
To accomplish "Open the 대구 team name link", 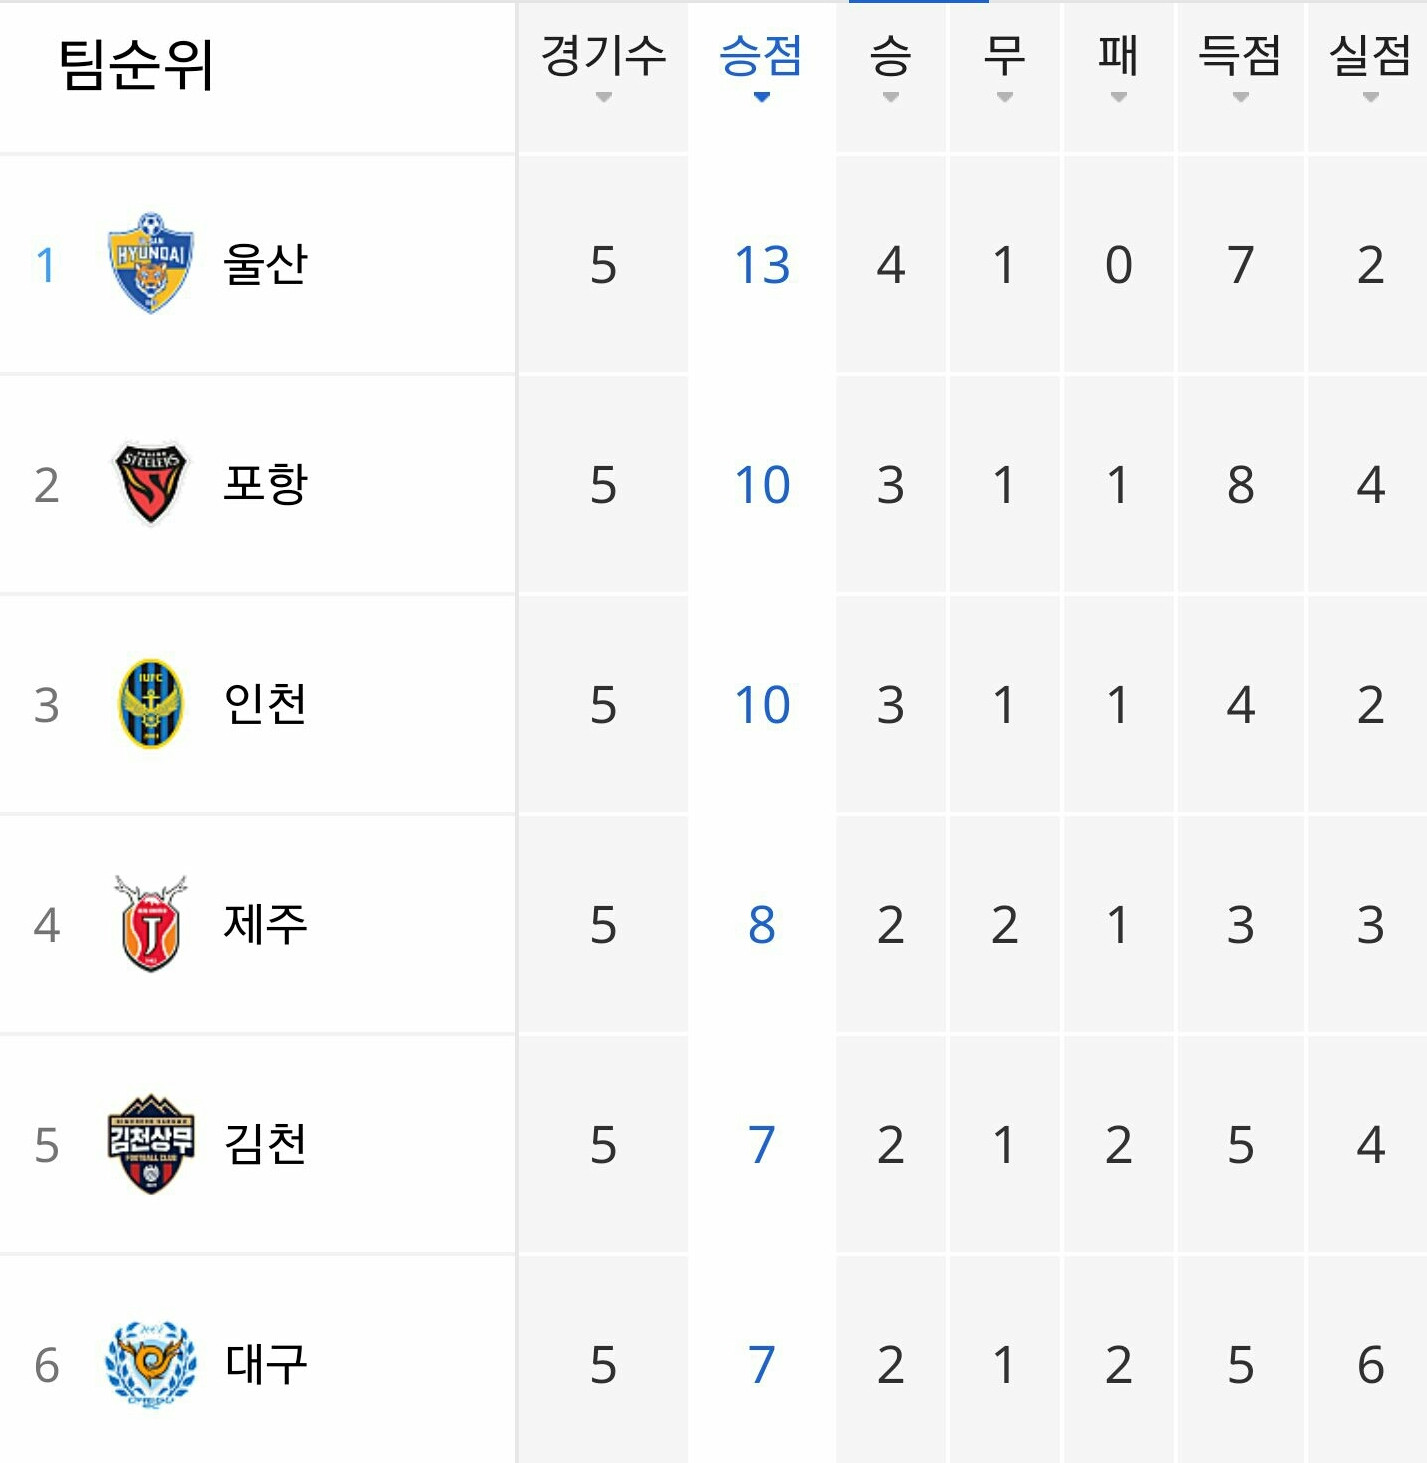I will (265, 1364).
